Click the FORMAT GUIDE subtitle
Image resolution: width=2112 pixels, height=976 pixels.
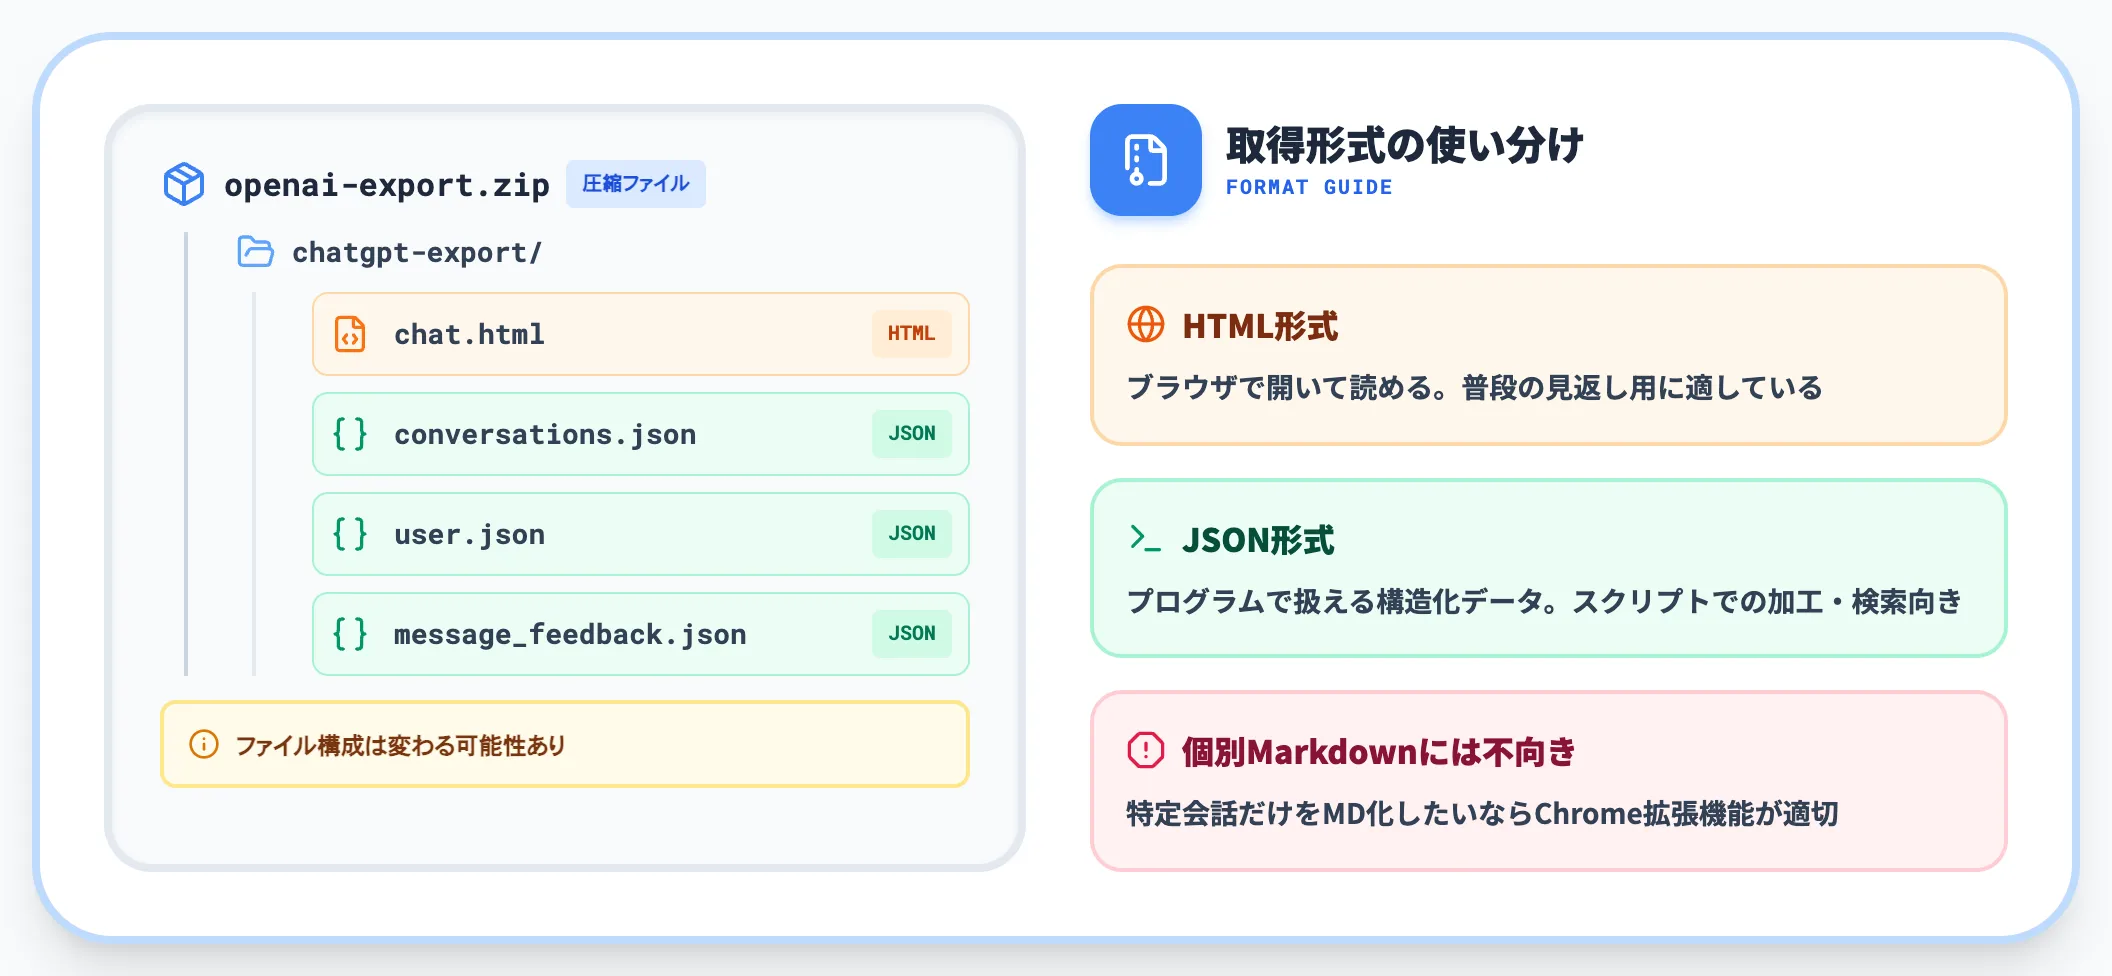point(1309,187)
